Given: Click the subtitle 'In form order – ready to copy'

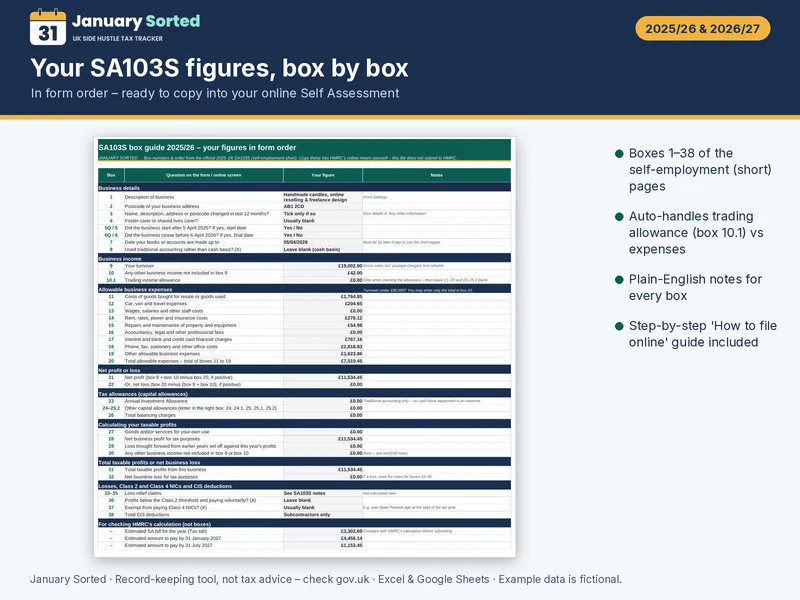Looking at the screenshot, I should click(x=215, y=93).
